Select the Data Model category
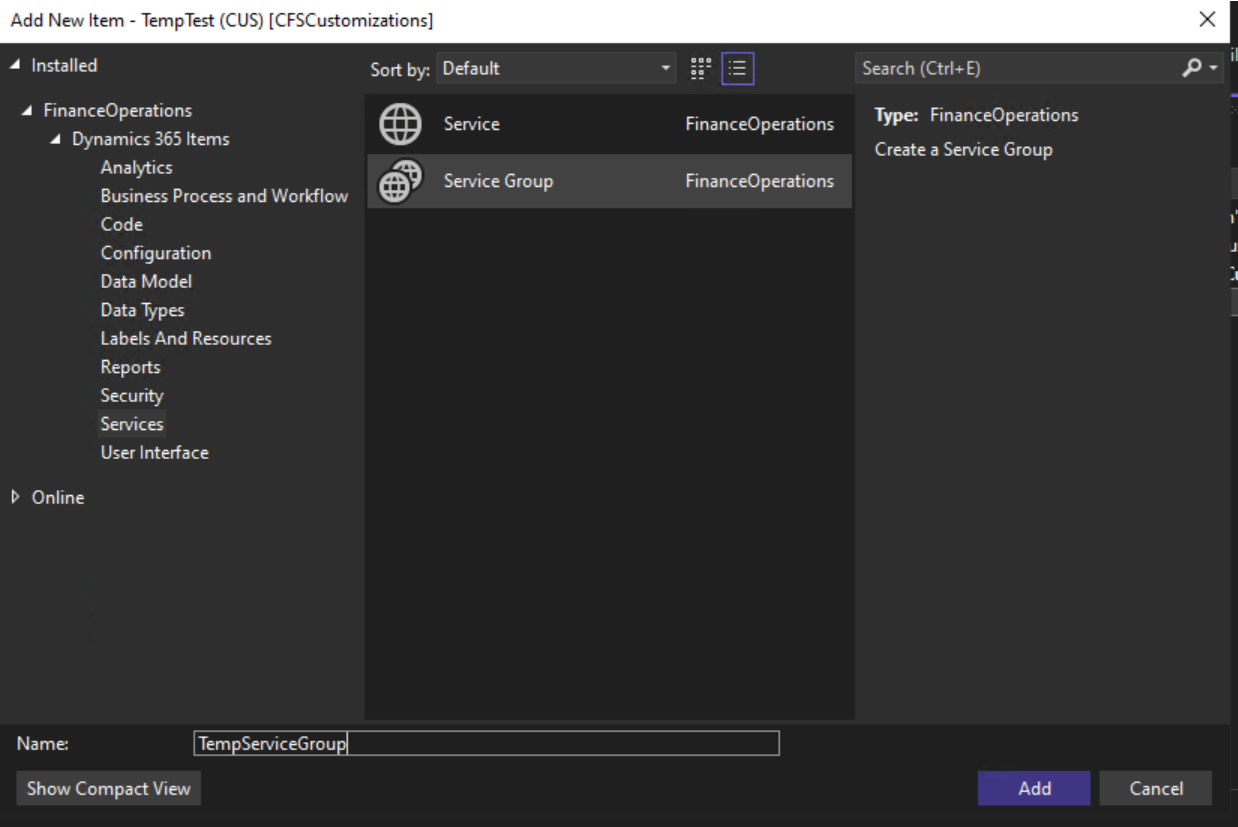Viewport: 1238px width, 827px height. click(146, 282)
